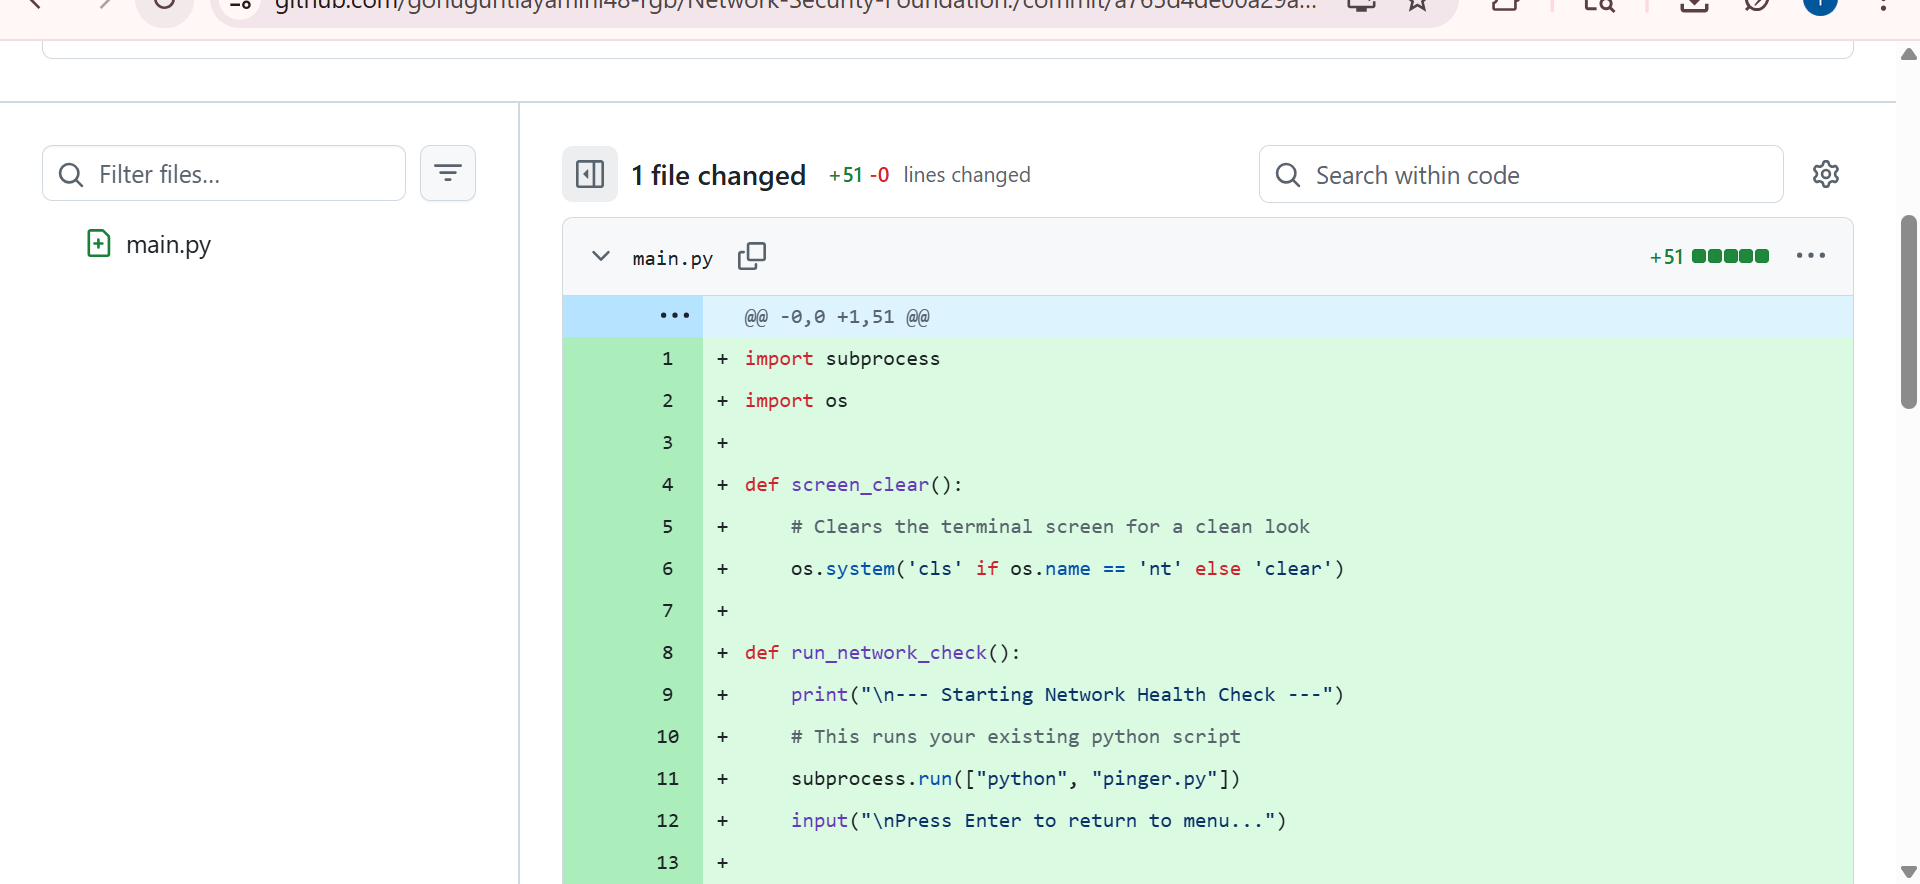
Task: Select main.py in the file tree
Action: 168,244
